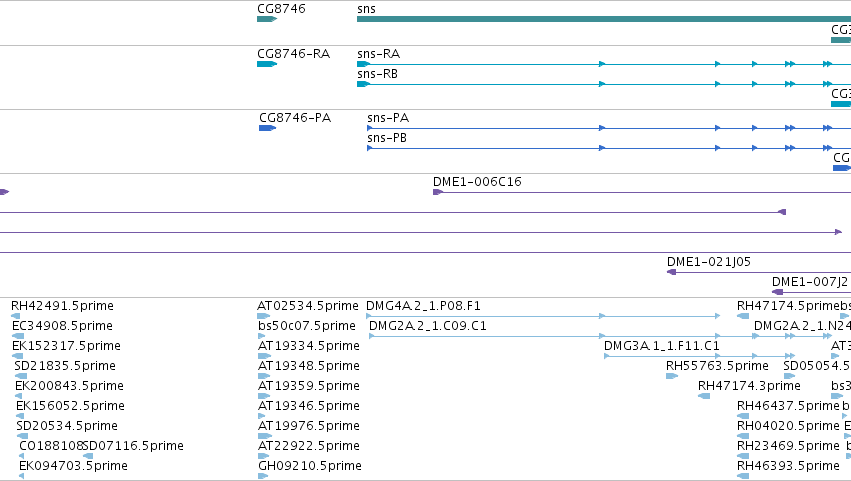Click the DMG3A.1_1.F11.C1 label

pos(662,346)
